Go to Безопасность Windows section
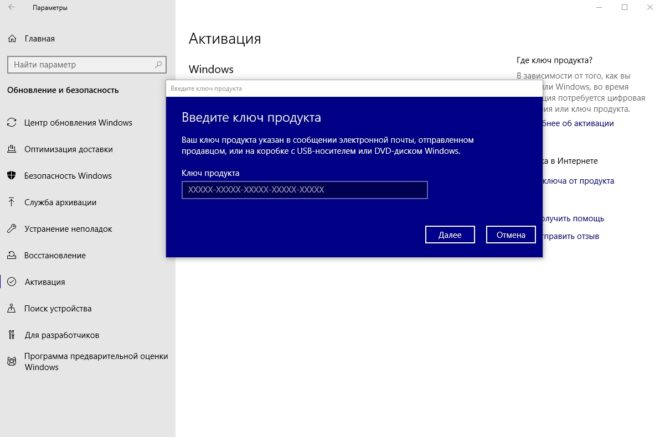 click(x=68, y=176)
